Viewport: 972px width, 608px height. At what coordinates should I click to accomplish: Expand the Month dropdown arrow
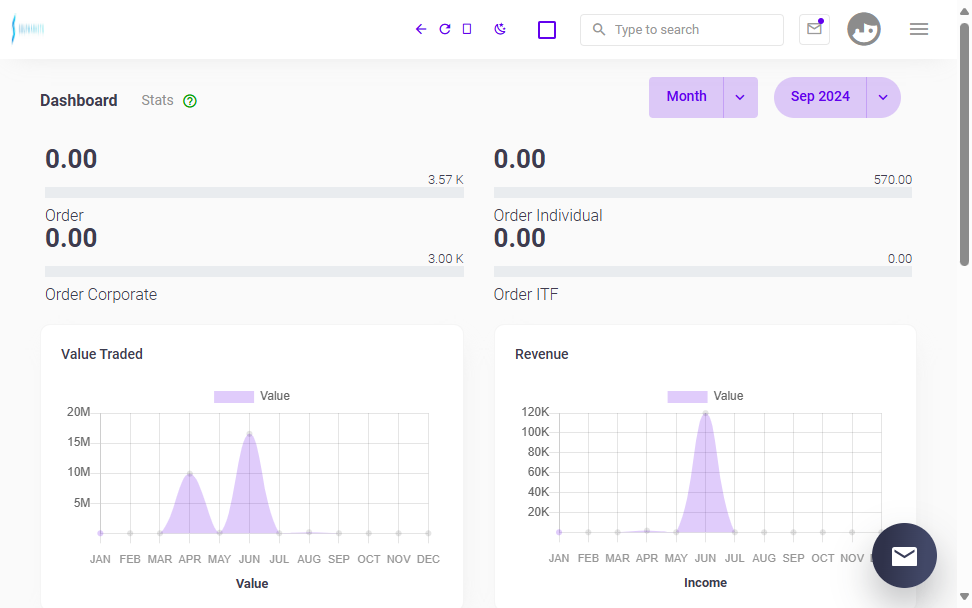tap(740, 97)
